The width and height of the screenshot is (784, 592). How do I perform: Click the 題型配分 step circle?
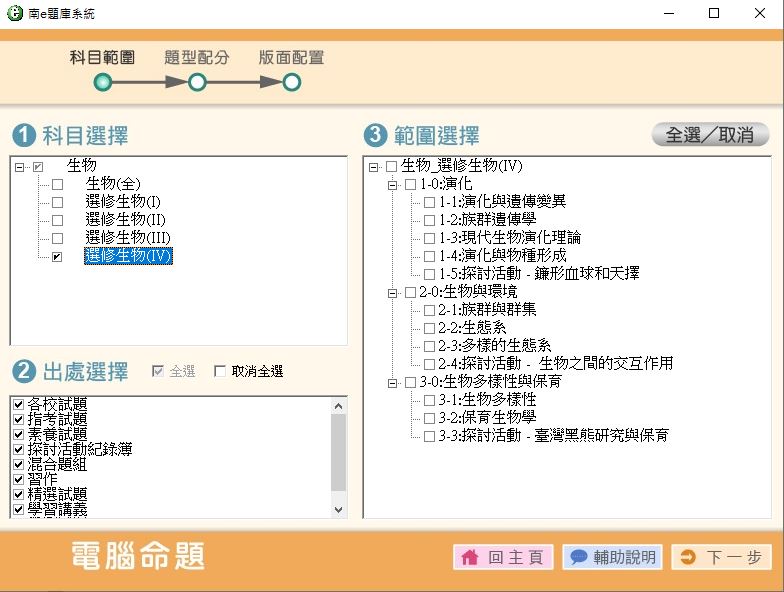pyautogui.click(x=197, y=82)
